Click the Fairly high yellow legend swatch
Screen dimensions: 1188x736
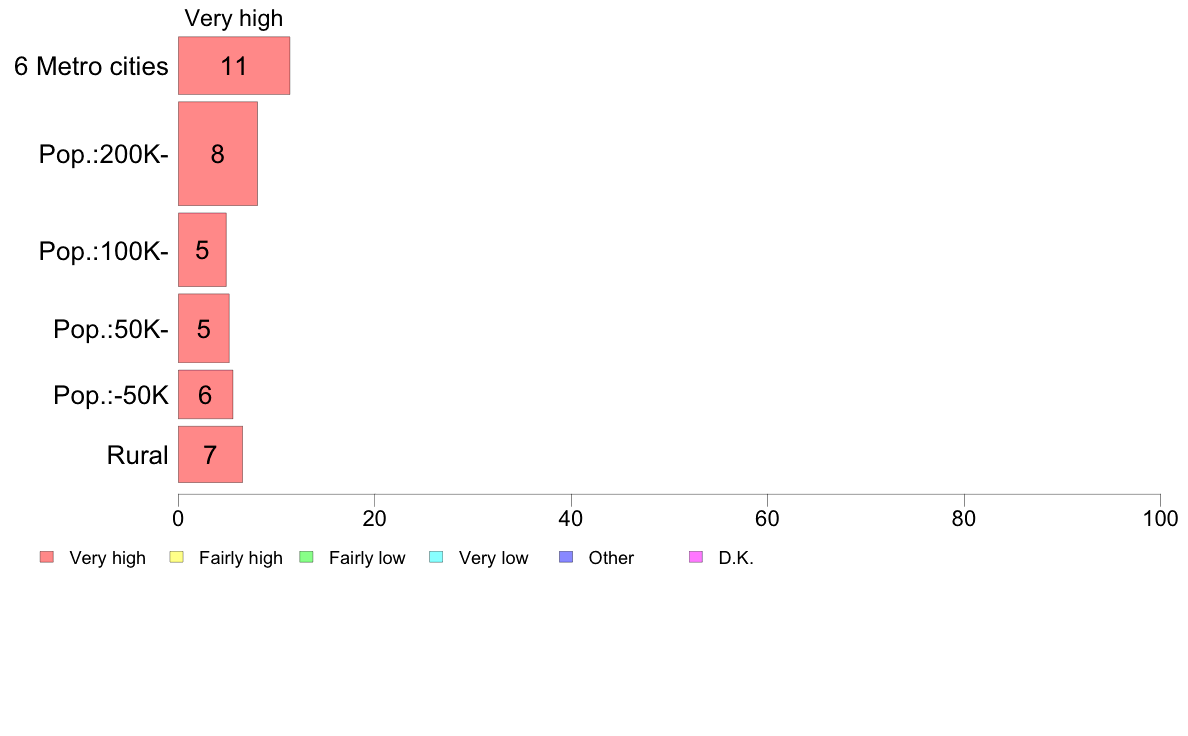coord(177,557)
